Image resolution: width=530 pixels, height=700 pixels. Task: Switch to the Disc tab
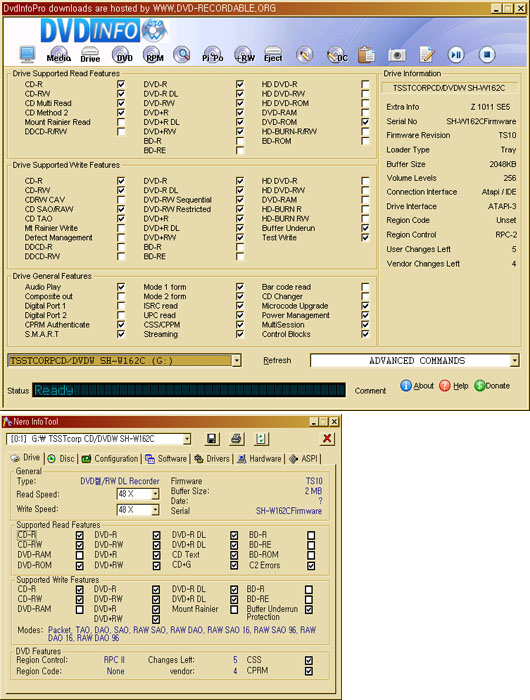click(61, 458)
